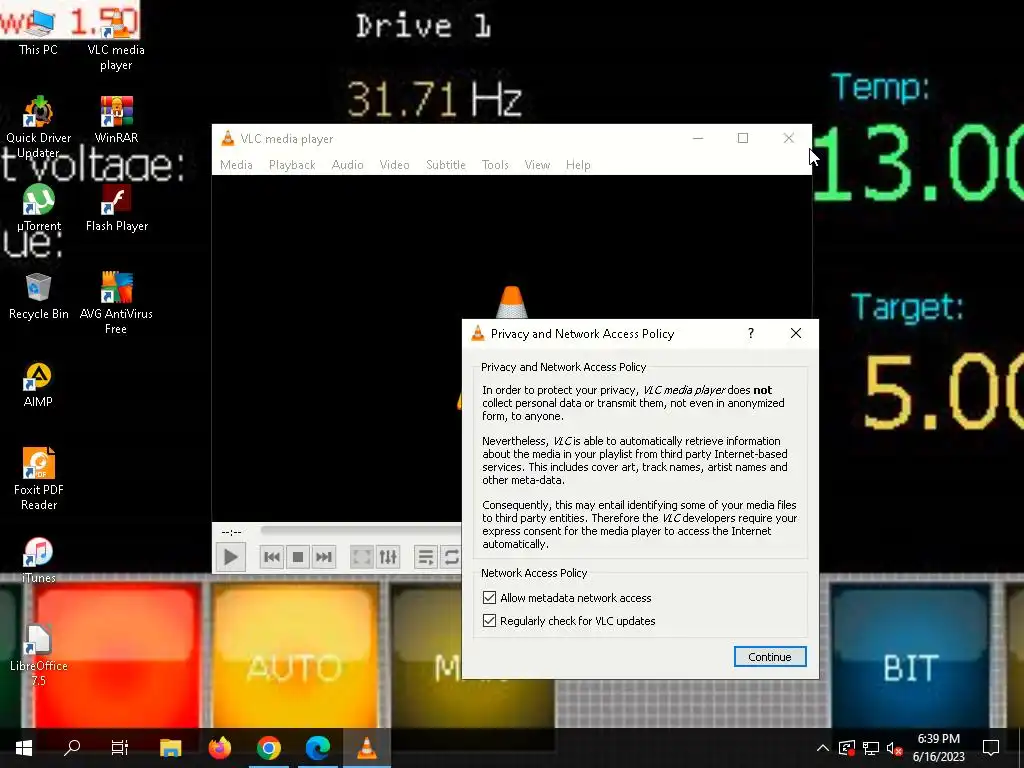Open the Playback menu
1024x768 pixels.
[x=292, y=165]
